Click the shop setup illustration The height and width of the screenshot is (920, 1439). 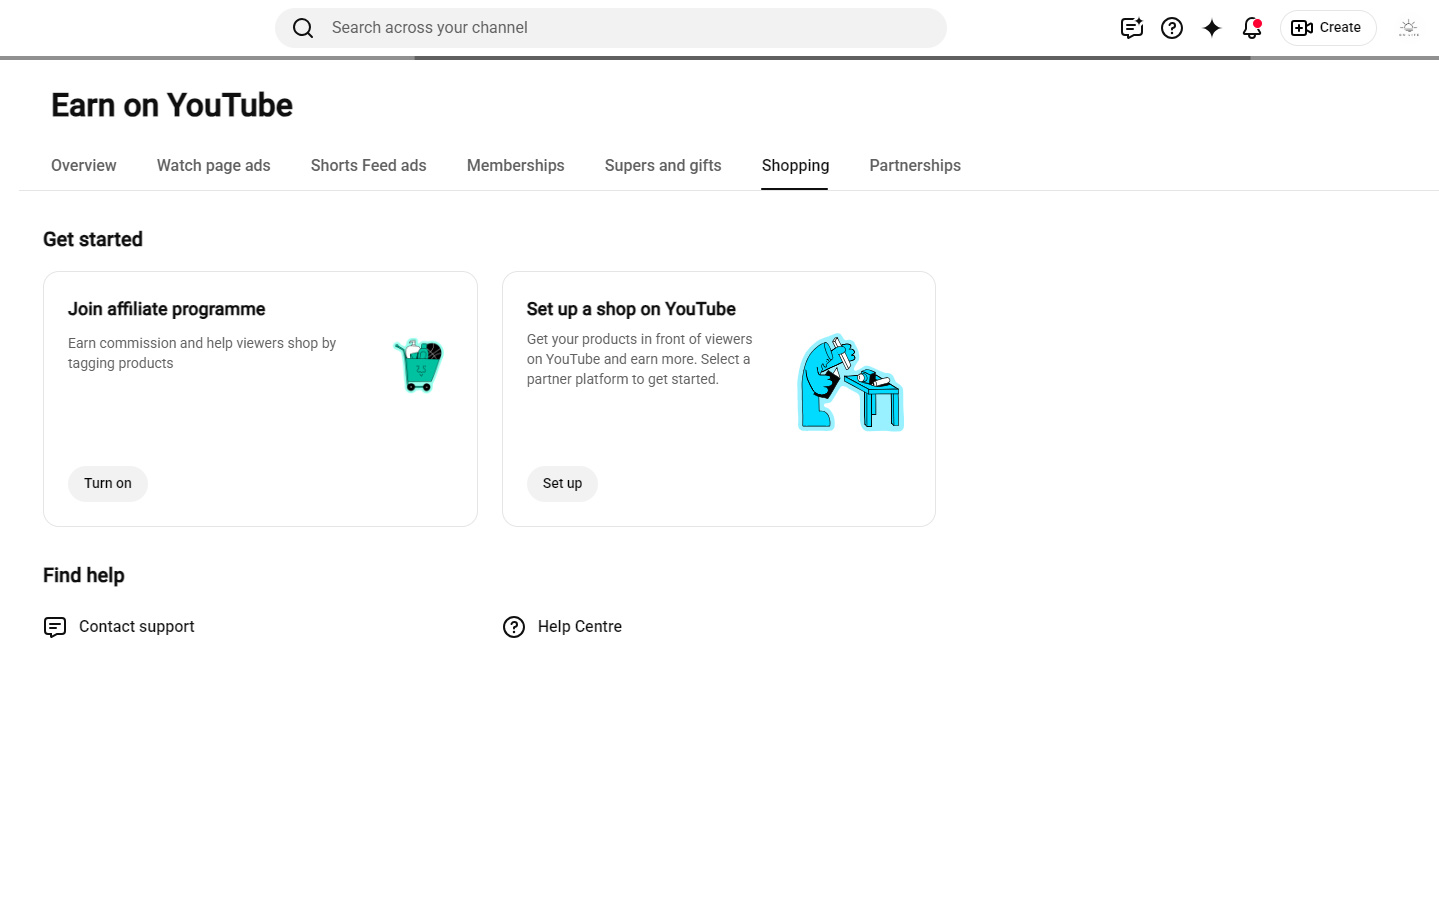tap(851, 383)
